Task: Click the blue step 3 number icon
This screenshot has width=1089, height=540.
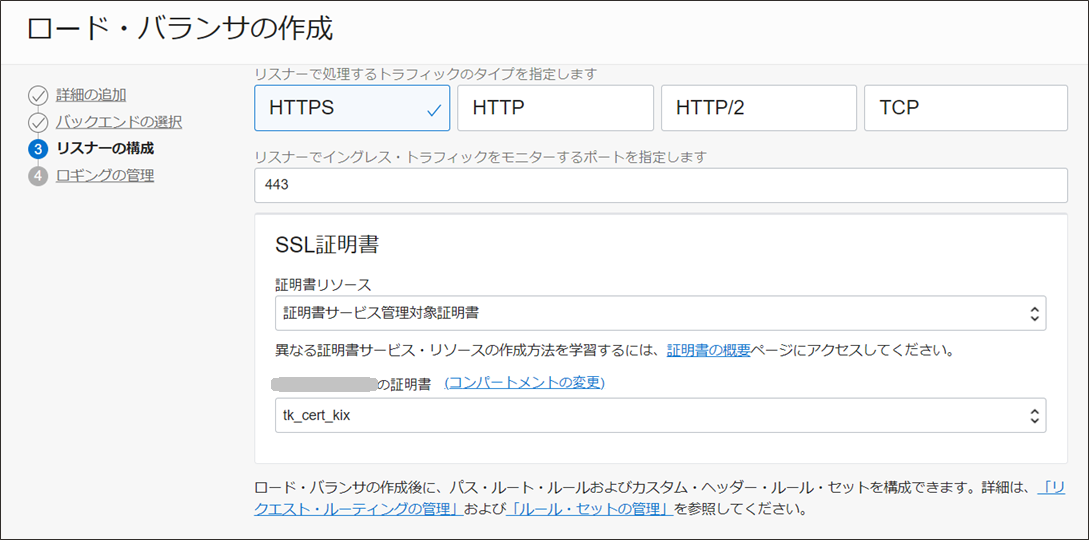Action: pyautogui.click(x=38, y=149)
